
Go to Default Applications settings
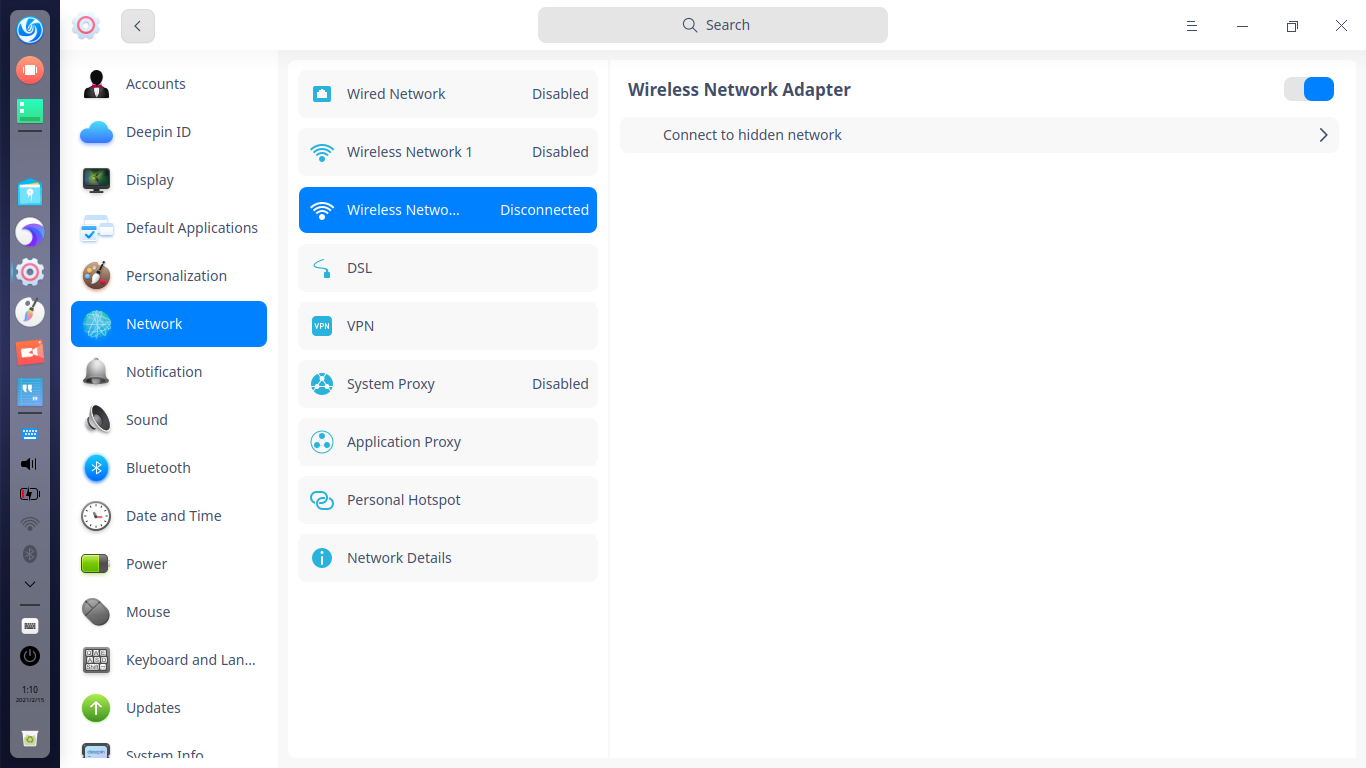pyautogui.click(x=169, y=228)
